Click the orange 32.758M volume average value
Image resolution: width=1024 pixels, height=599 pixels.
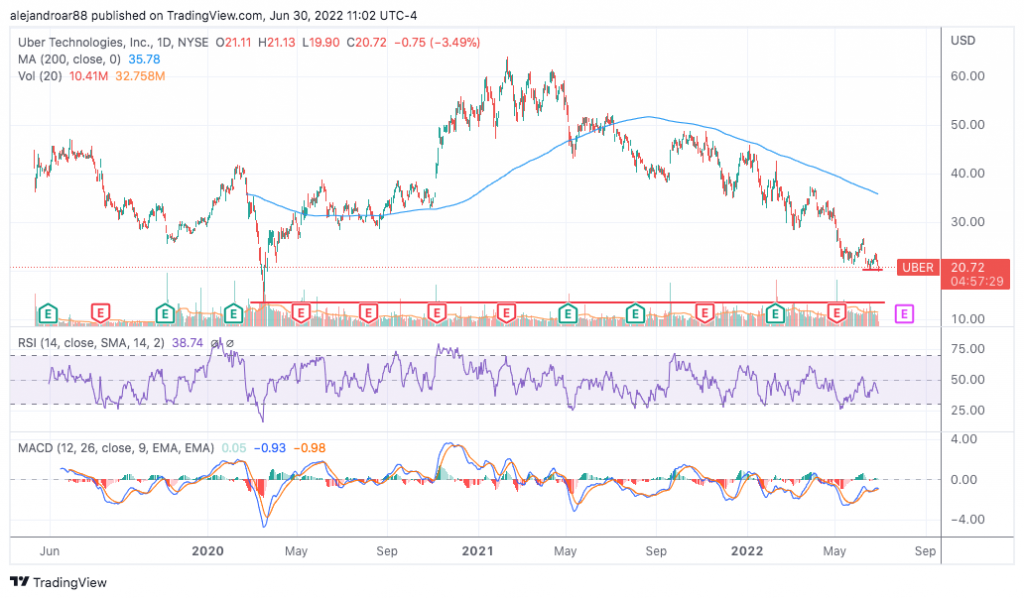click(x=140, y=76)
